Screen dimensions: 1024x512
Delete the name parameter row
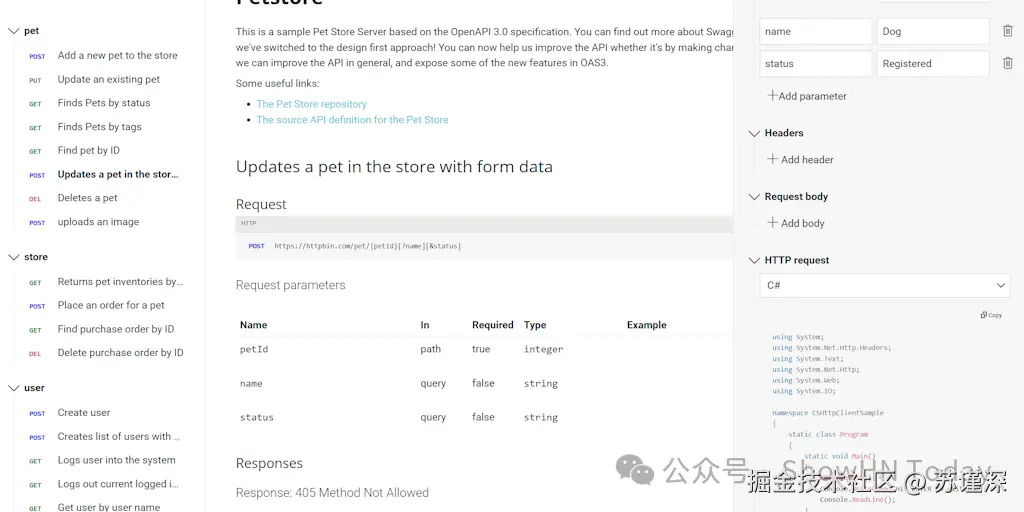[1007, 31]
